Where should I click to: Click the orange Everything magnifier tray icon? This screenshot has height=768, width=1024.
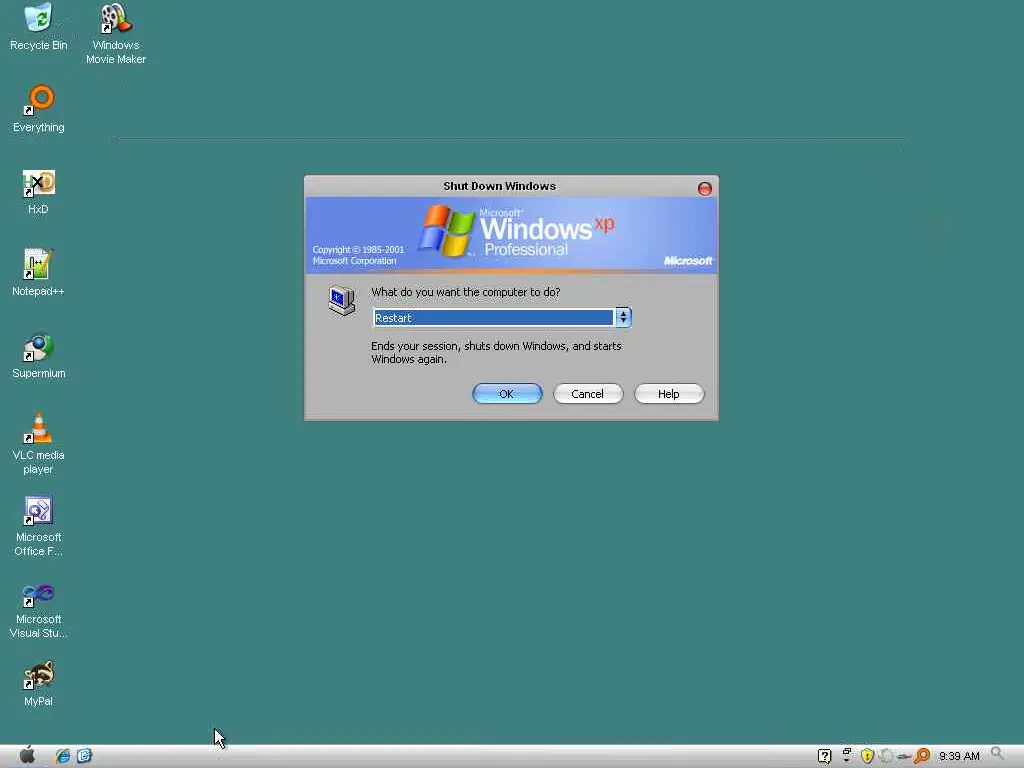pyautogui.click(x=922, y=756)
